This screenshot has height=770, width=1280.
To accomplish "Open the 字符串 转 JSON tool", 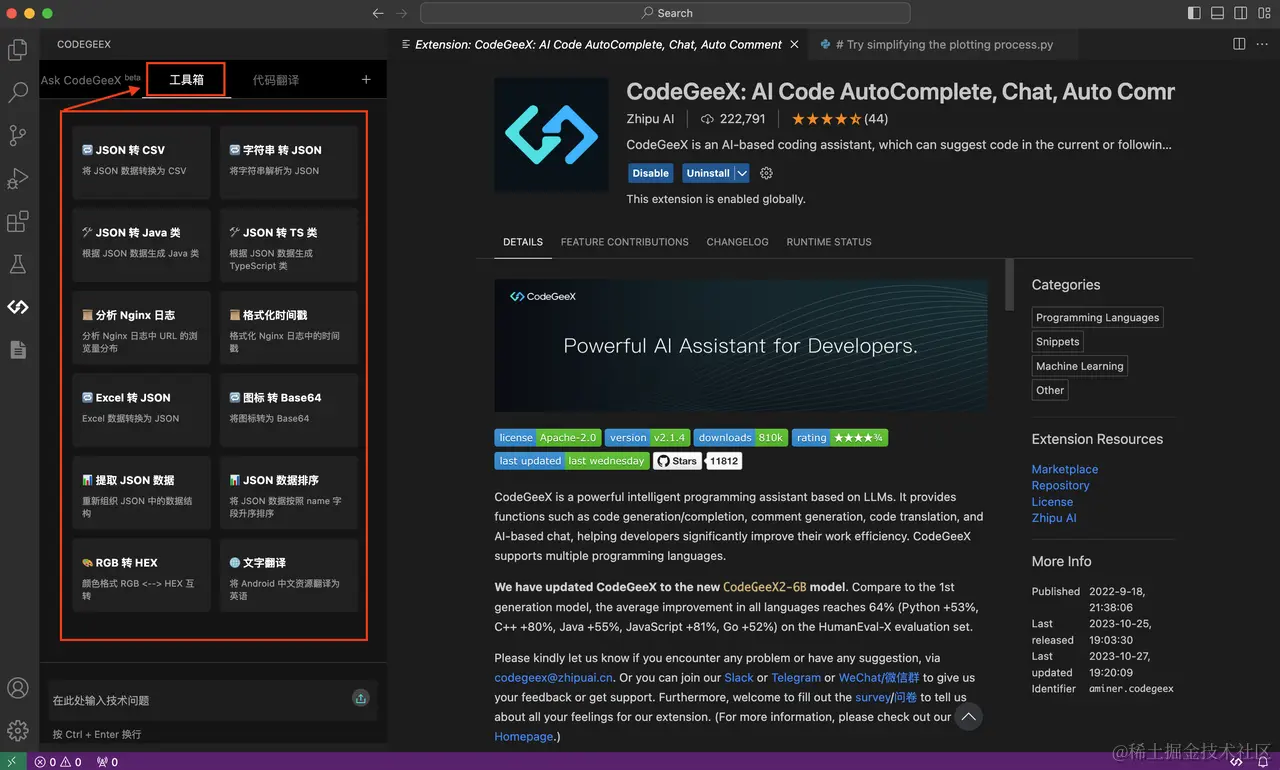I will click(288, 162).
